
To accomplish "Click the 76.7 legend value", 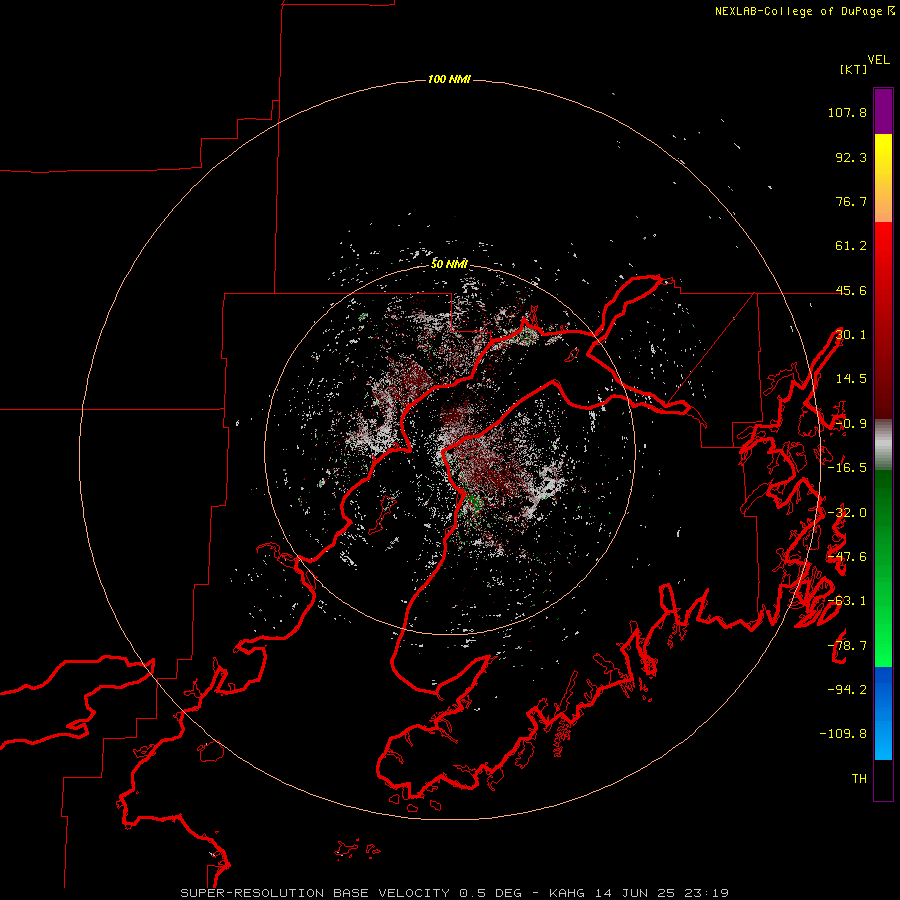I will click(851, 201).
